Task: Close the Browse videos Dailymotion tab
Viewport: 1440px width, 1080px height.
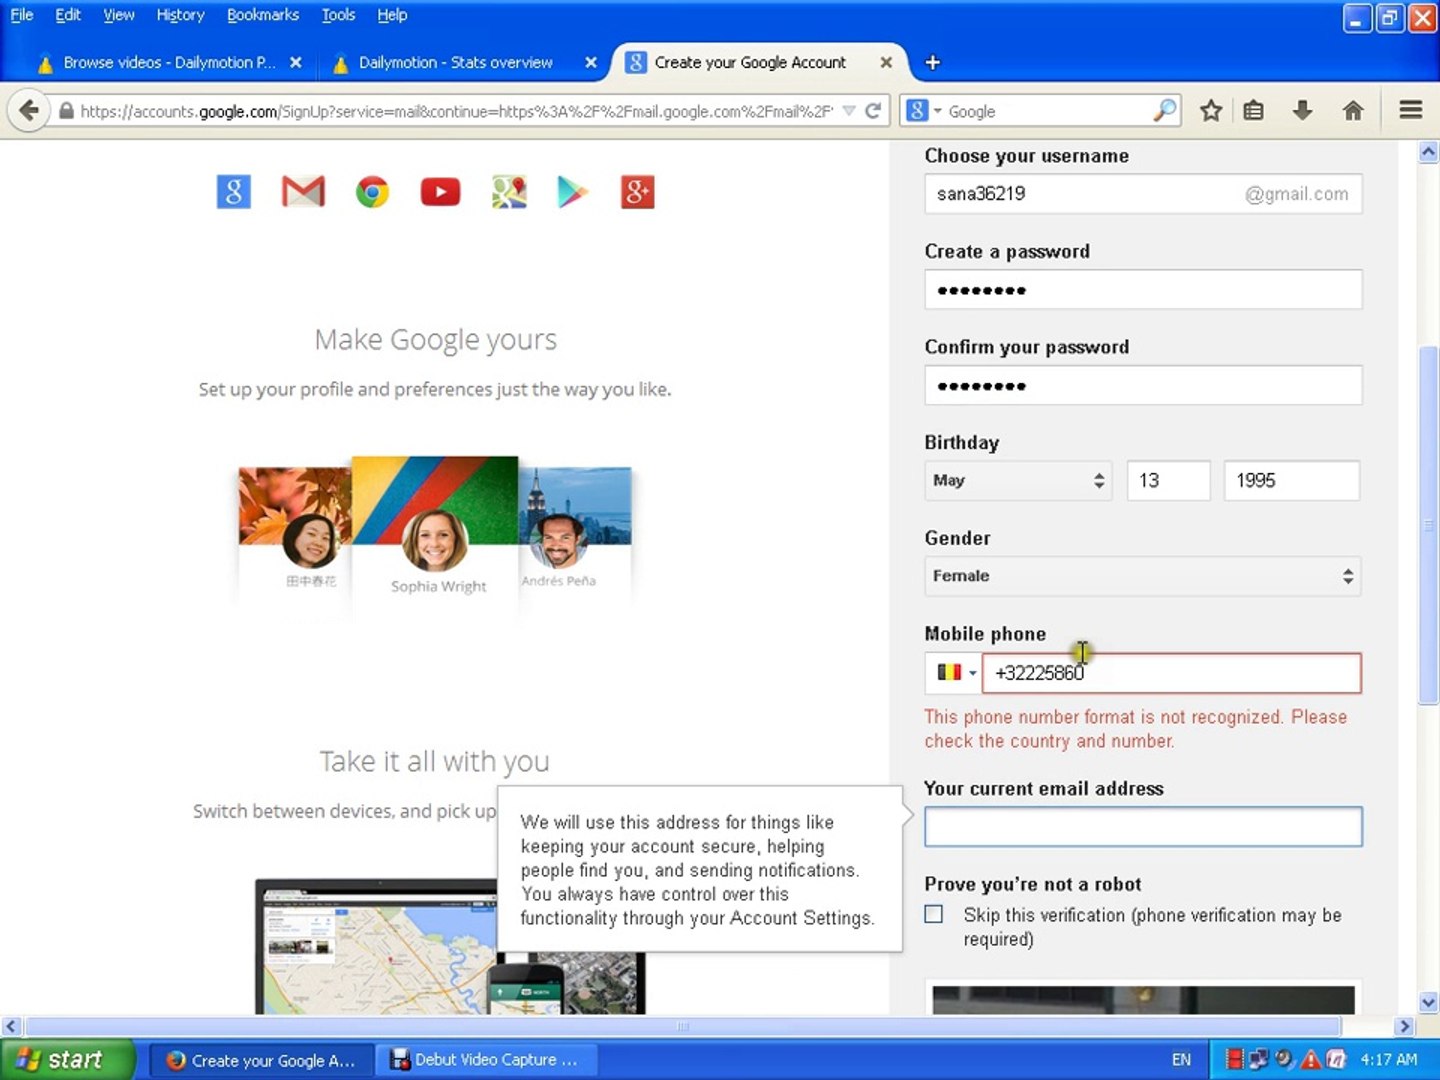Action: 296,62
